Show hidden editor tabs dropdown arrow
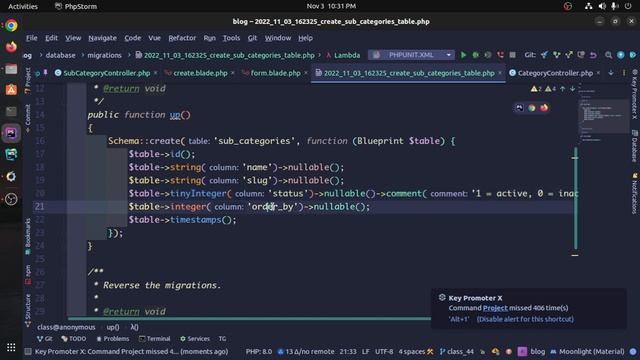 click(x=611, y=73)
